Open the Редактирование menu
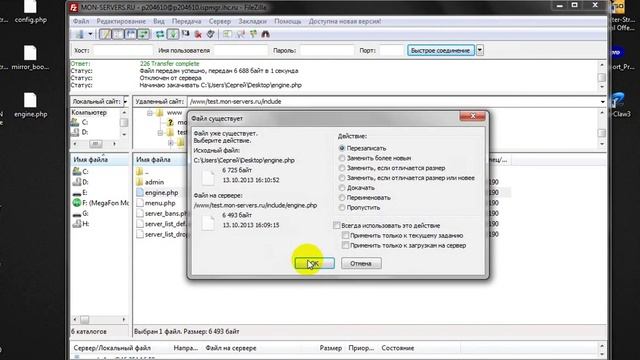This screenshot has height=360, width=640. tap(121, 21)
